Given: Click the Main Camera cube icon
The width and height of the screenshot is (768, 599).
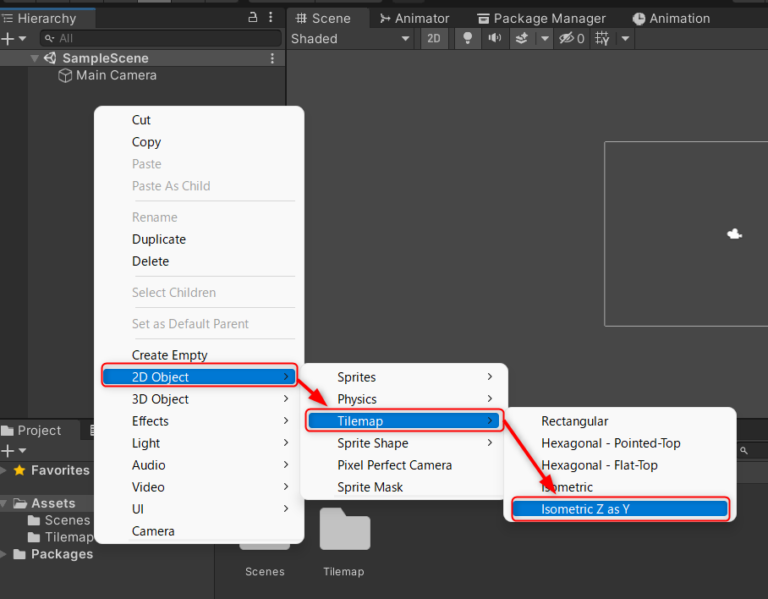Looking at the screenshot, I should [x=65, y=76].
